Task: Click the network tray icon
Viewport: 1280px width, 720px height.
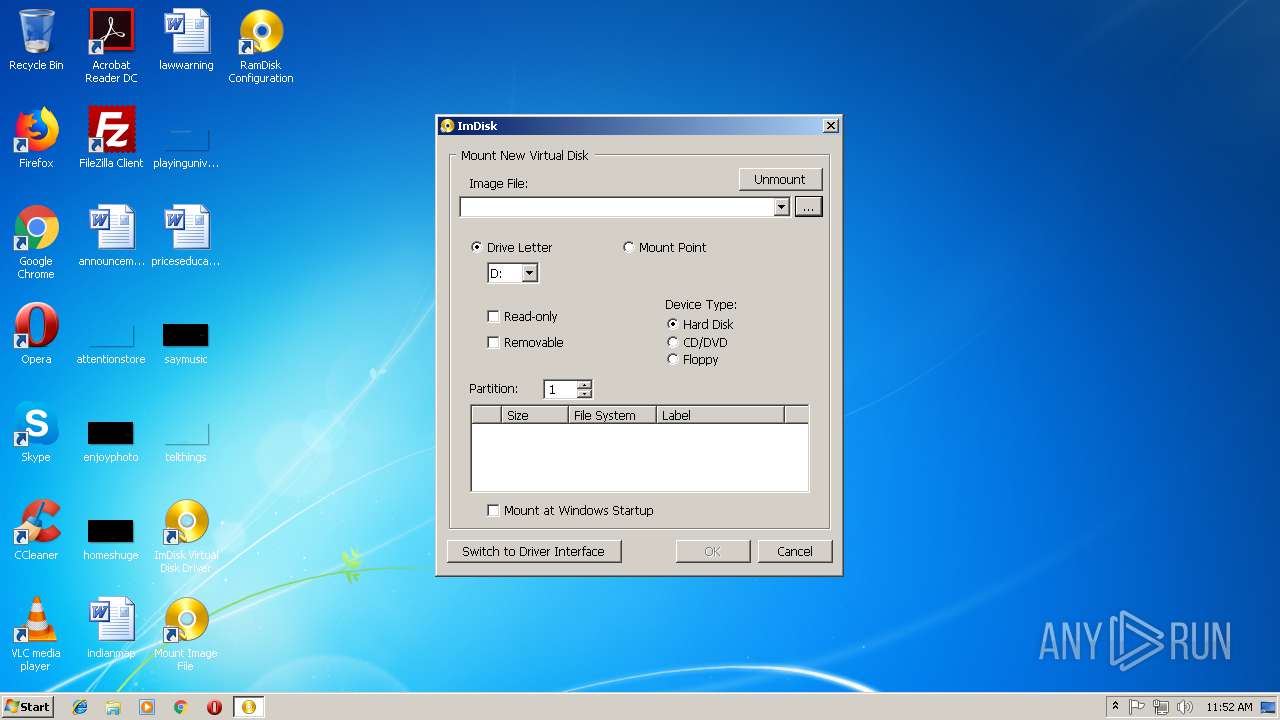Action: pyautogui.click(x=1161, y=707)
